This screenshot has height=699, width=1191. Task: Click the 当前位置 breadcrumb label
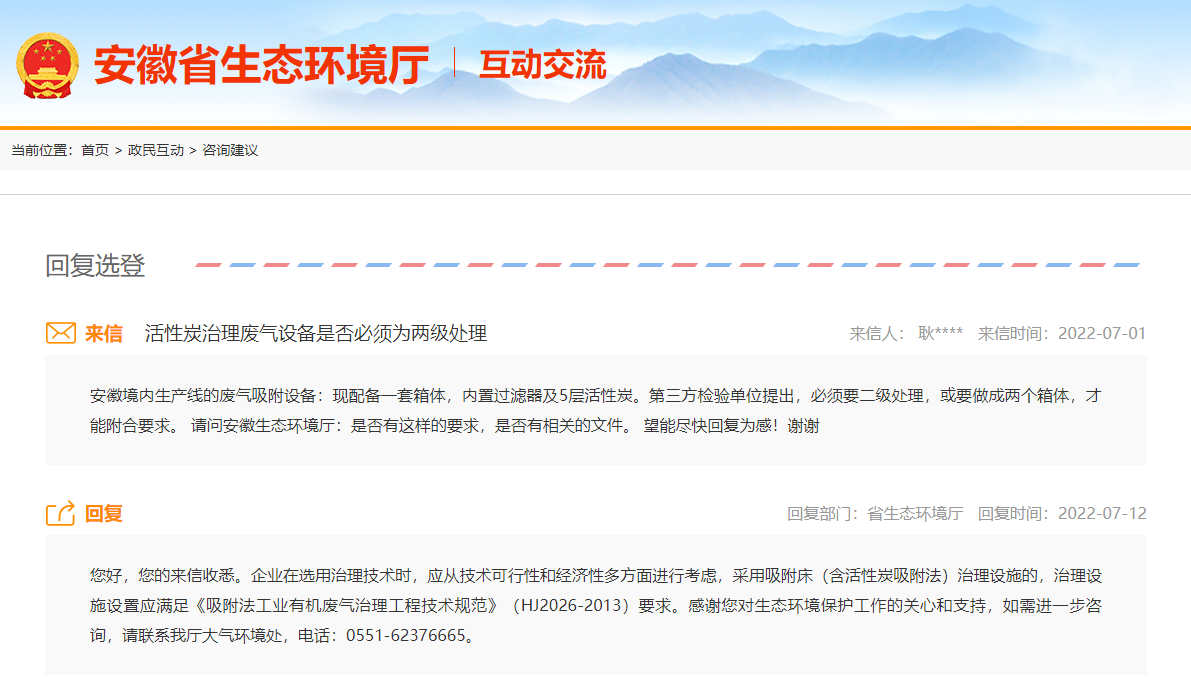pos(42,150)
